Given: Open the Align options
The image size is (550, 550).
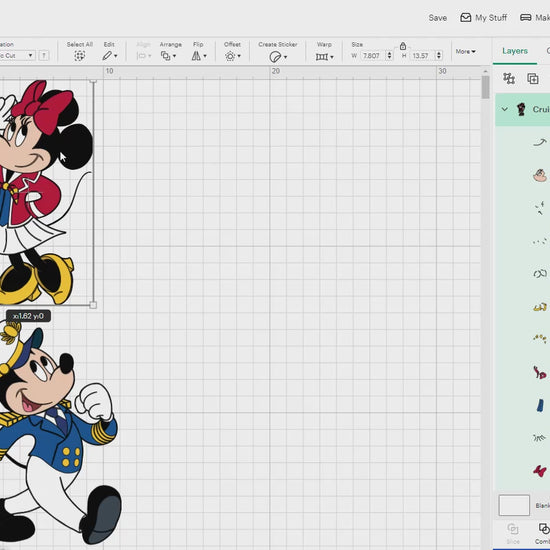Looking at the screenshot, I should [x=143, y=56].
